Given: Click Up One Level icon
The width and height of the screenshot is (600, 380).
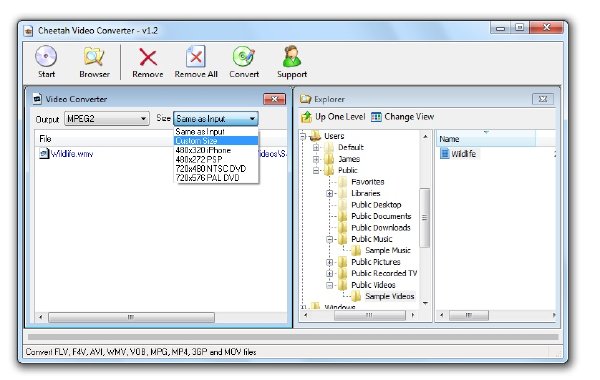Looking at the screenshot, I should (x=307, y=117).
